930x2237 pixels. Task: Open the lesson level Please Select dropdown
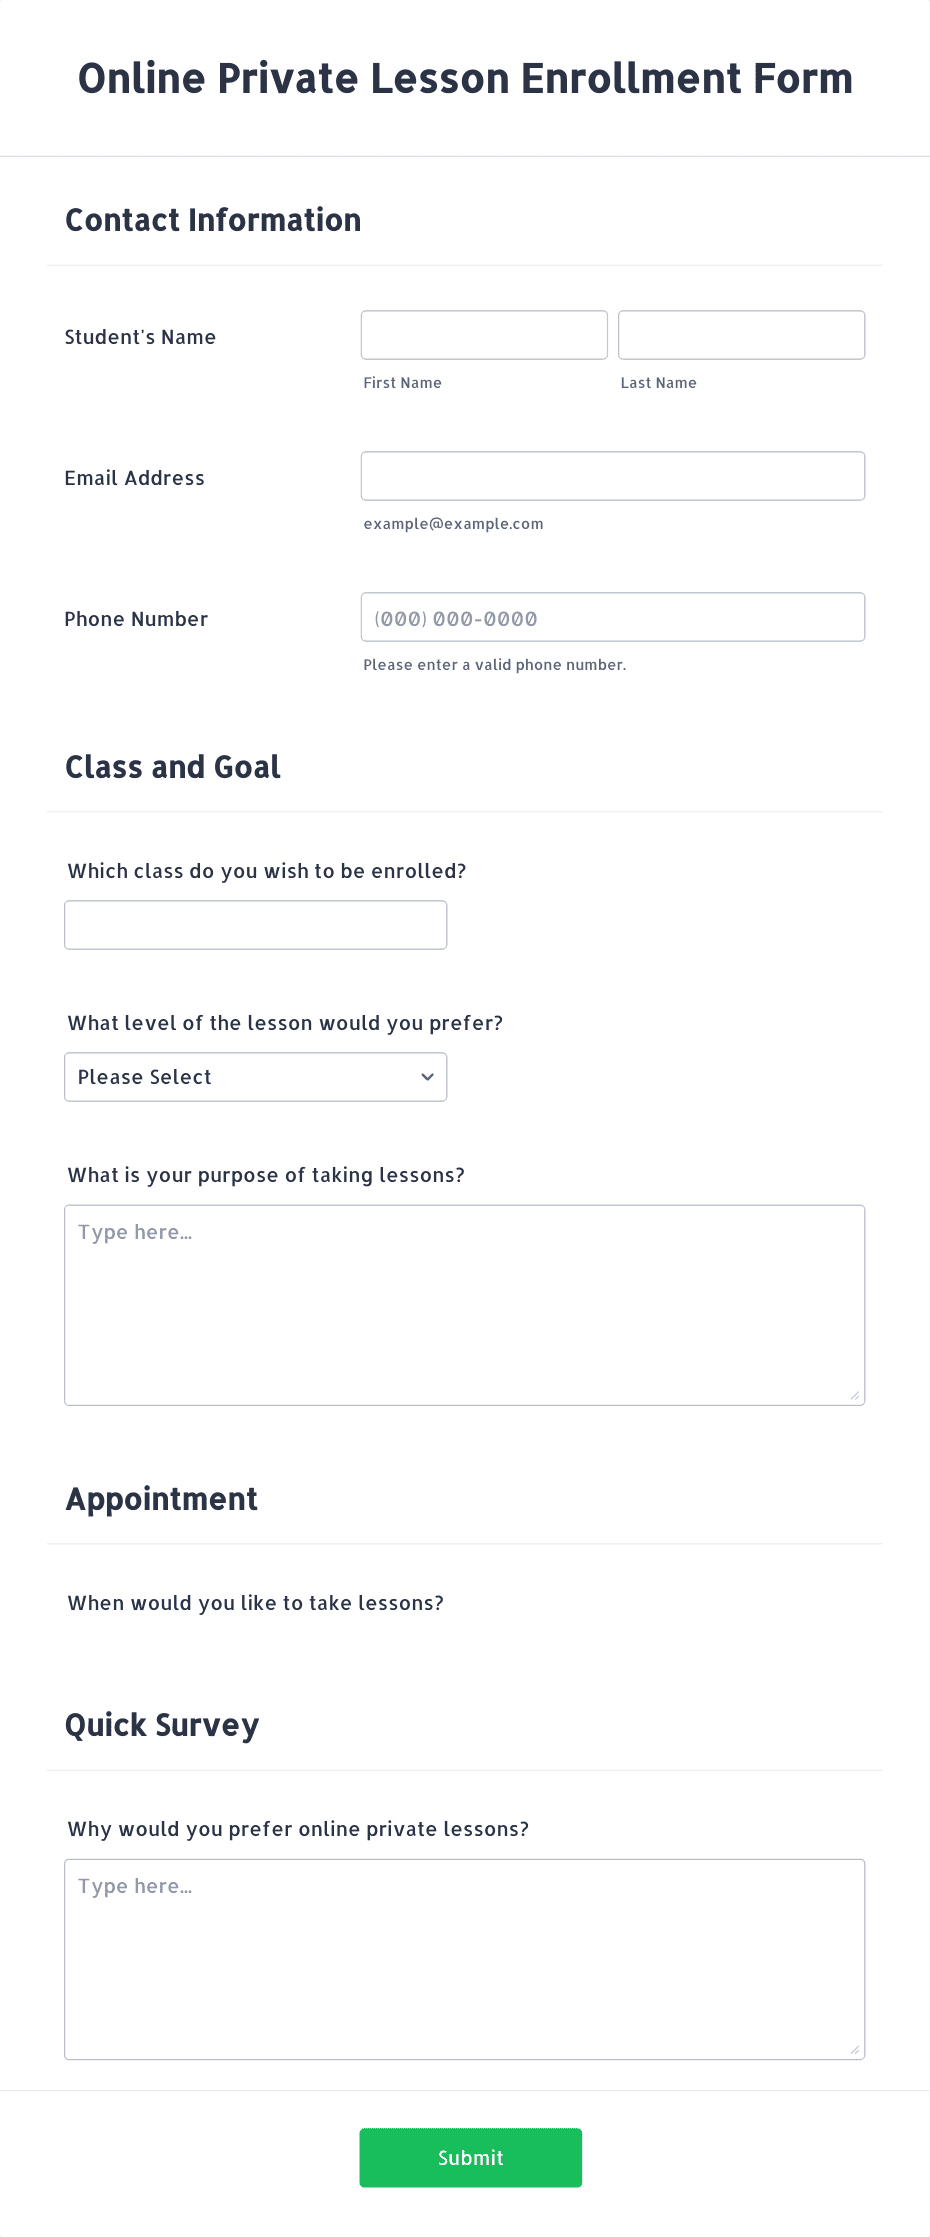[256, 1077]
